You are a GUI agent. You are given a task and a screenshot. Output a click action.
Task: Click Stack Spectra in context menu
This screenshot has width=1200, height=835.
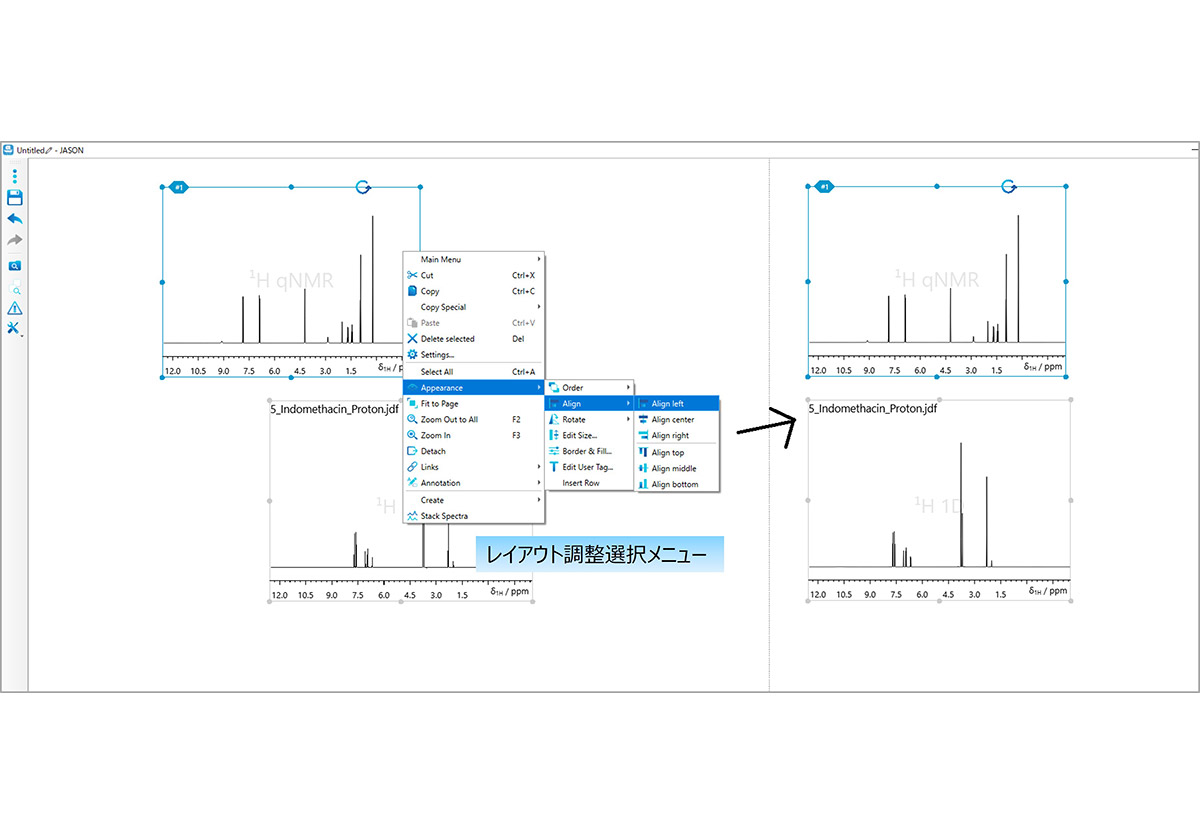(444, 516)
